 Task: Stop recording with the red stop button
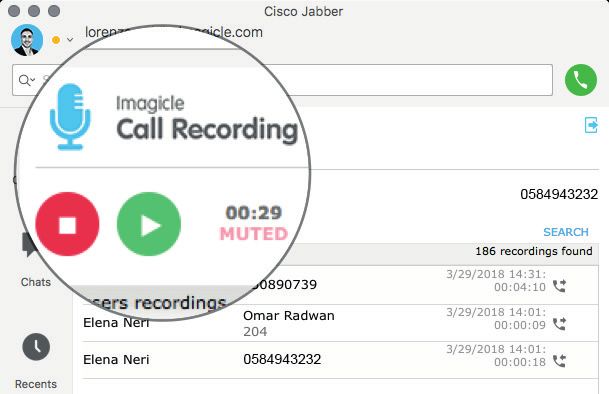(68, 224)
